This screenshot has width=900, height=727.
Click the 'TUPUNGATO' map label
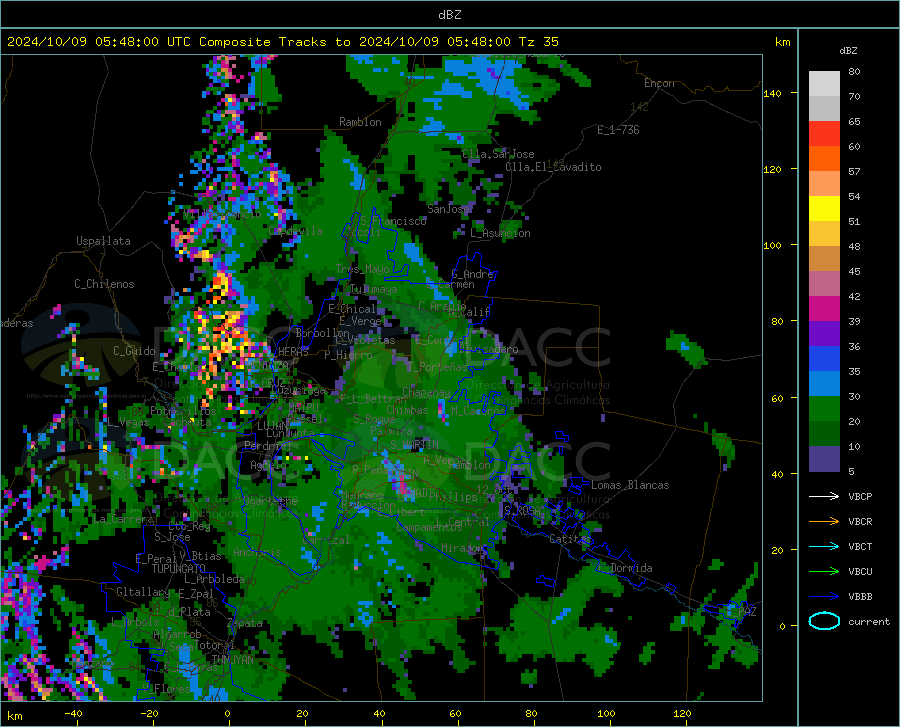179,569
